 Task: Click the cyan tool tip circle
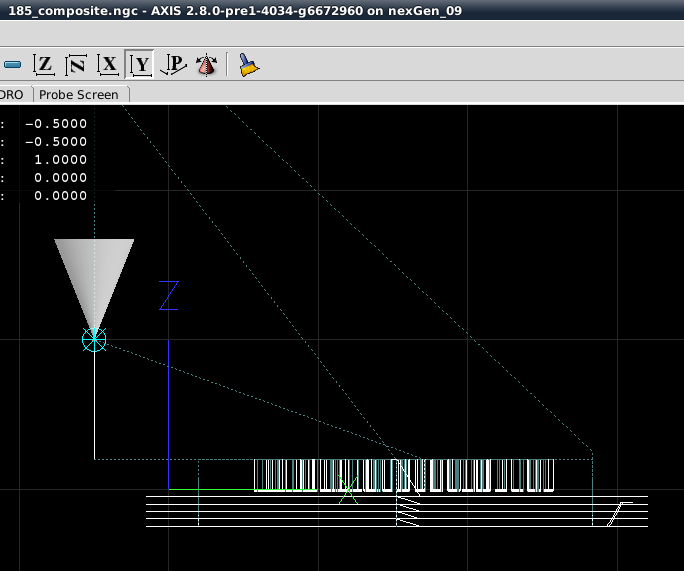(94, 340)
